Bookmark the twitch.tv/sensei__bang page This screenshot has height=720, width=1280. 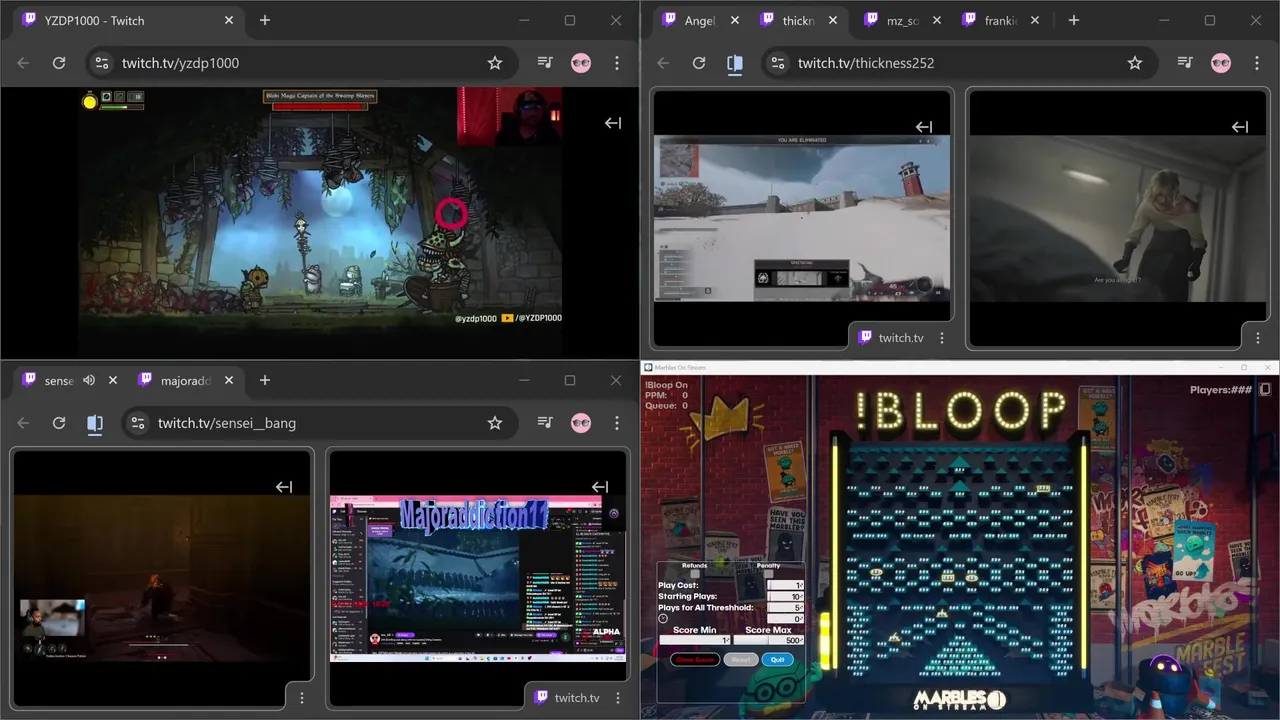(x=495, y=423)
